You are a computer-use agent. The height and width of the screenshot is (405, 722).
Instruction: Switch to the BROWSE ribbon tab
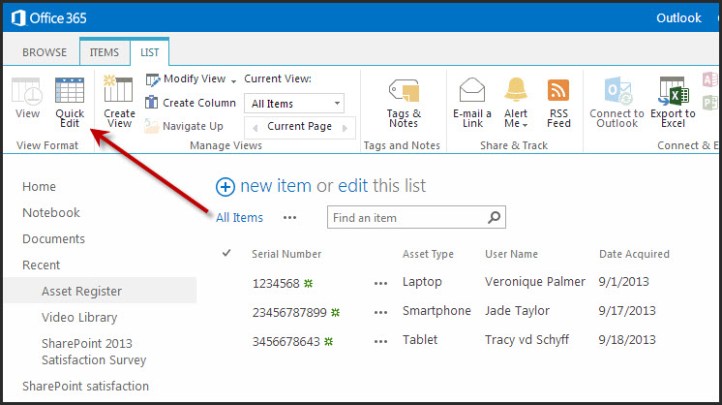pyautogui.click(x=45, y=52)
